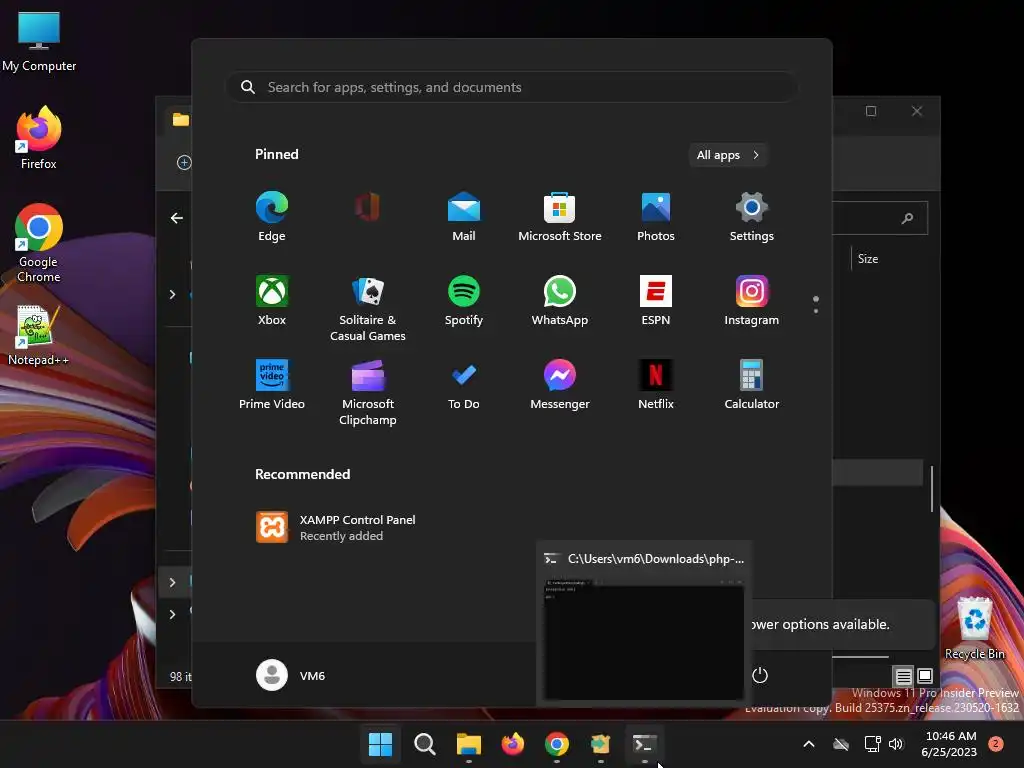
Task: Click the Start menu search box
Action: tap(511, 87)
